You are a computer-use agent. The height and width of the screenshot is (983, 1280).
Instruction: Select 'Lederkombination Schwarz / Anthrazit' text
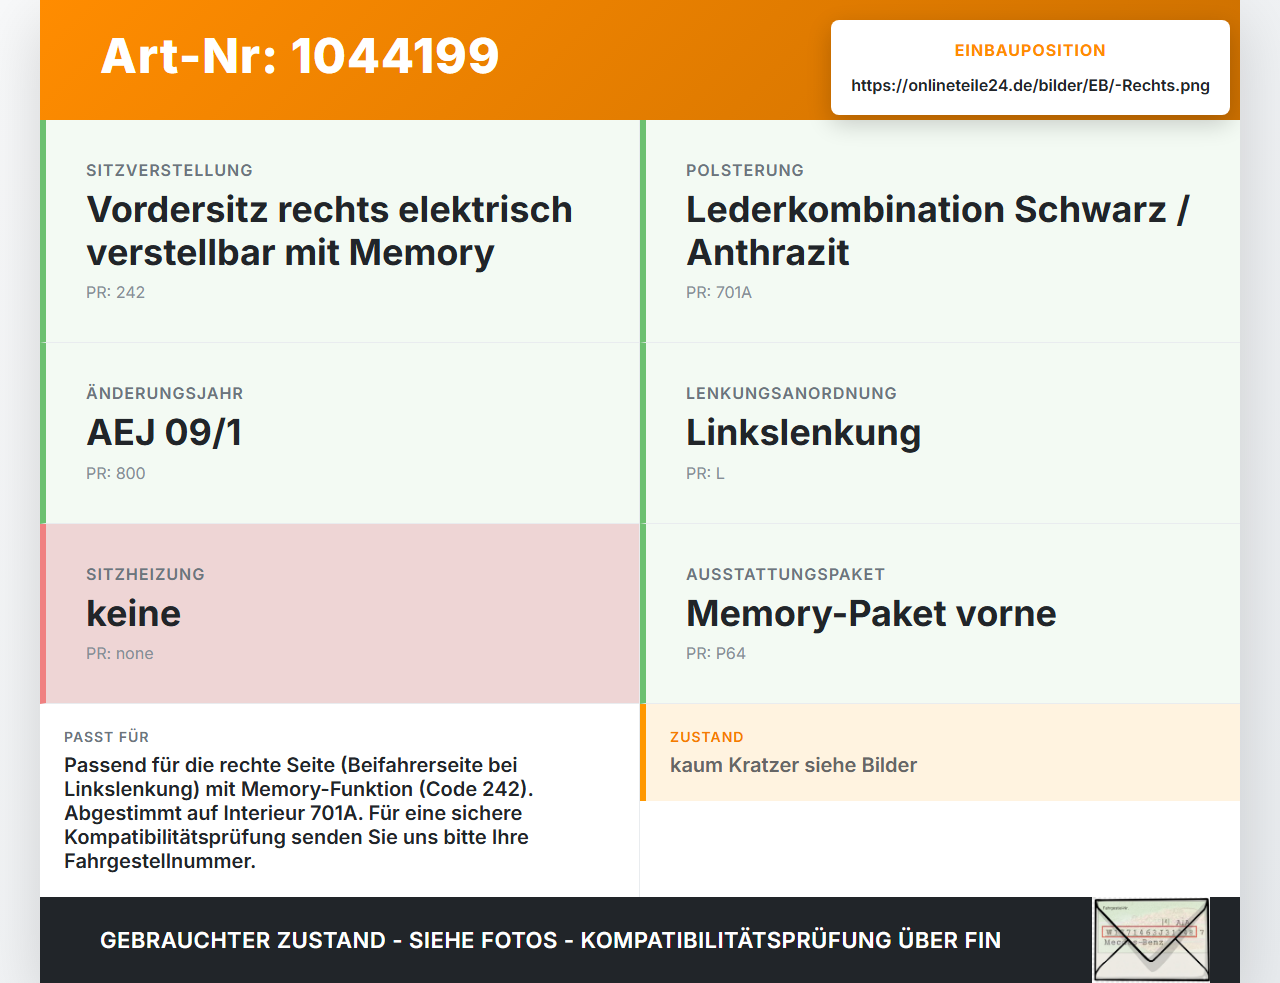tap(938, 231)
